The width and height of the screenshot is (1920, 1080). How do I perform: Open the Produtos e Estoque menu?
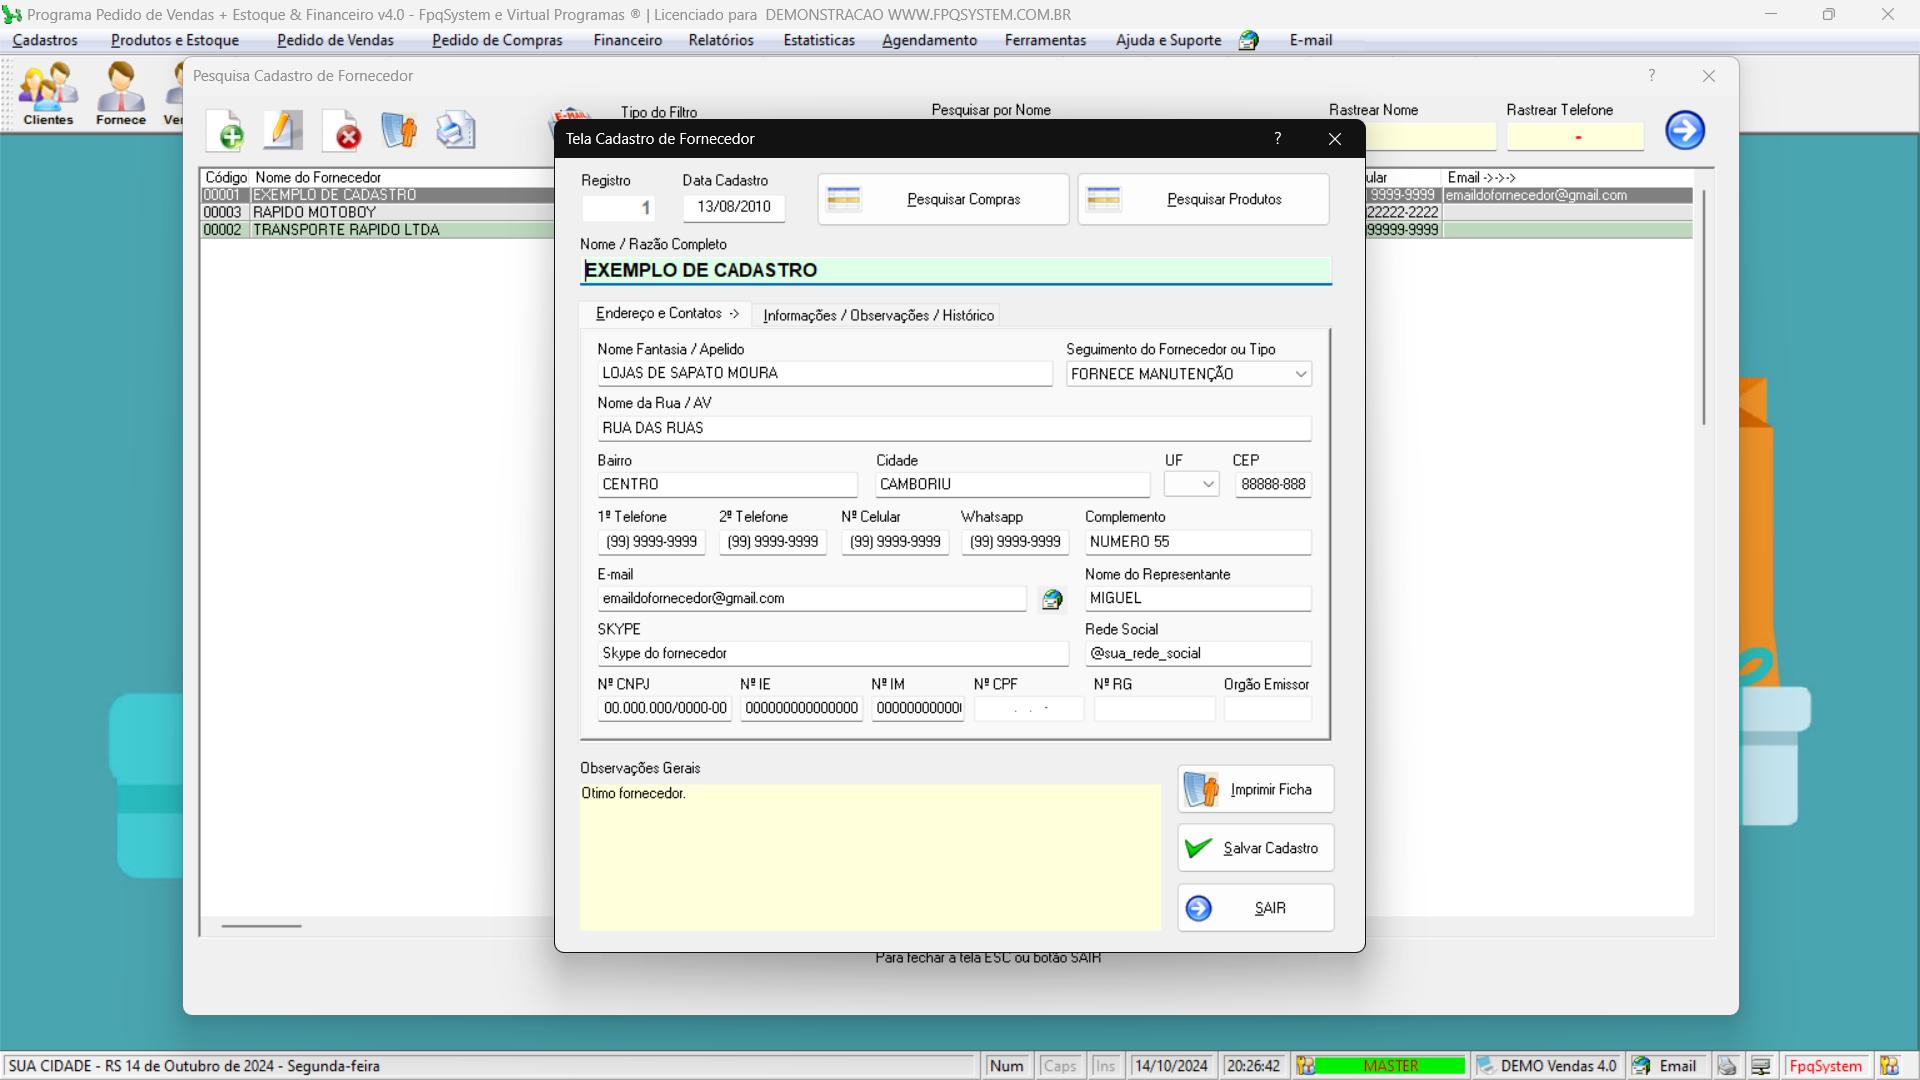pos(175,41)
